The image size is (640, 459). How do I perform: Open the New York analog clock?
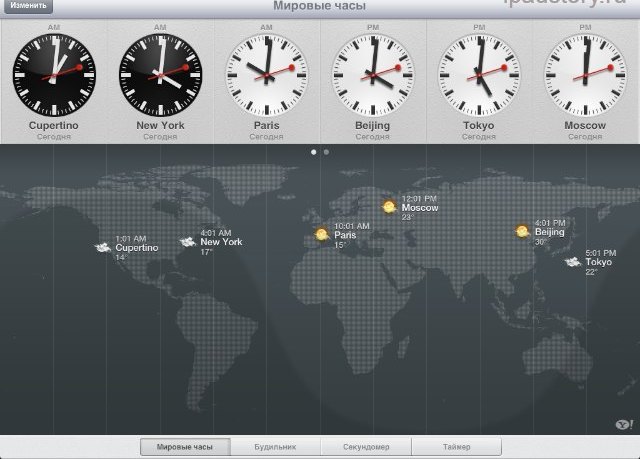coord(160,75)
